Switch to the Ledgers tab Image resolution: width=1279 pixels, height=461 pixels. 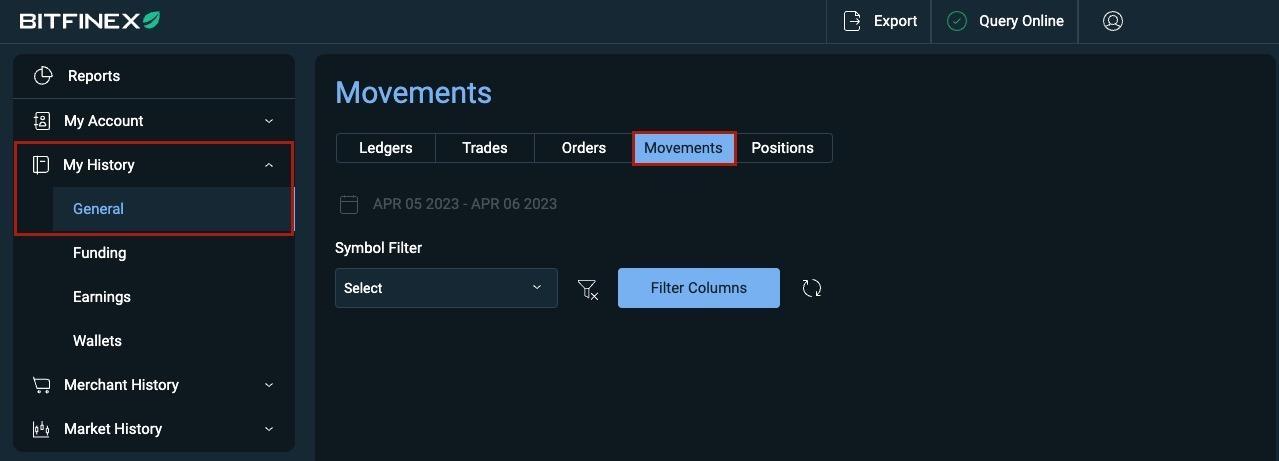pos(386,148)
